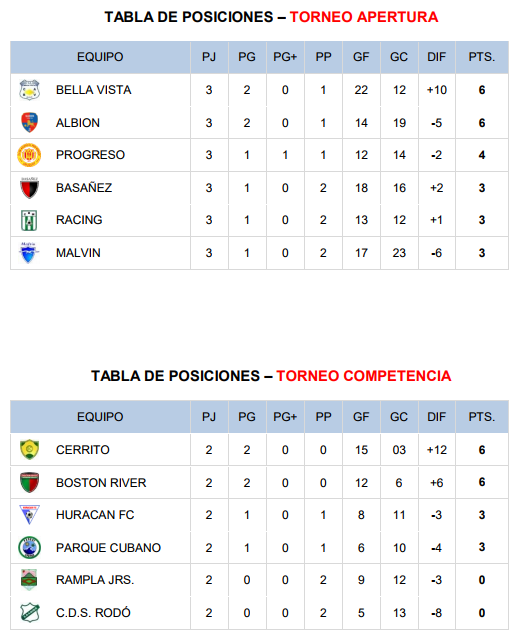
Task: Select Bella Vista's +10 goal difference cell
Action: pos(437,90)
